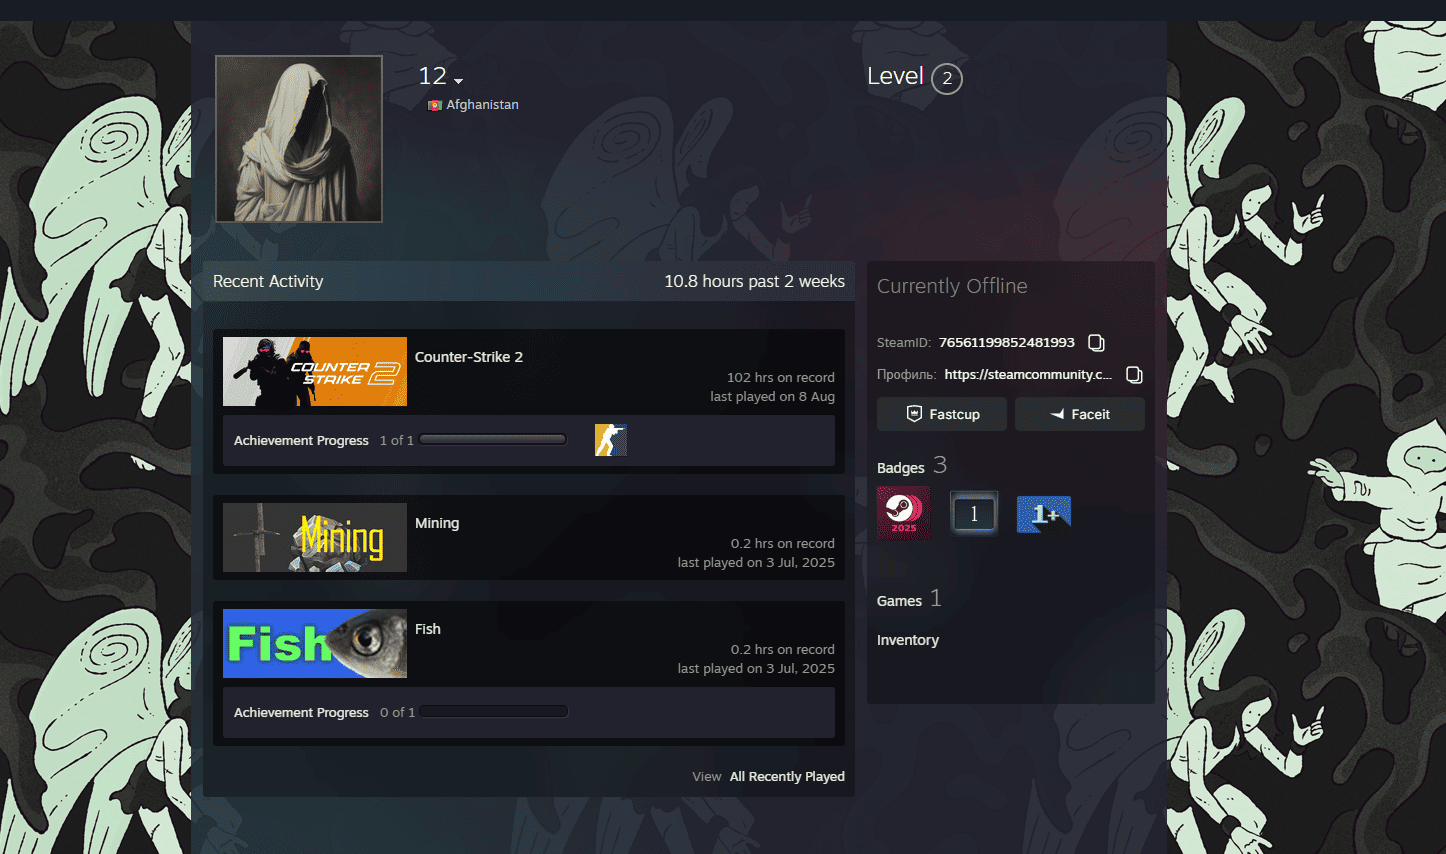Open the Counter-Strike 2 game banner
Image resolution: width=1446 pixels, height=854 pixels.
tap(315, 371)
